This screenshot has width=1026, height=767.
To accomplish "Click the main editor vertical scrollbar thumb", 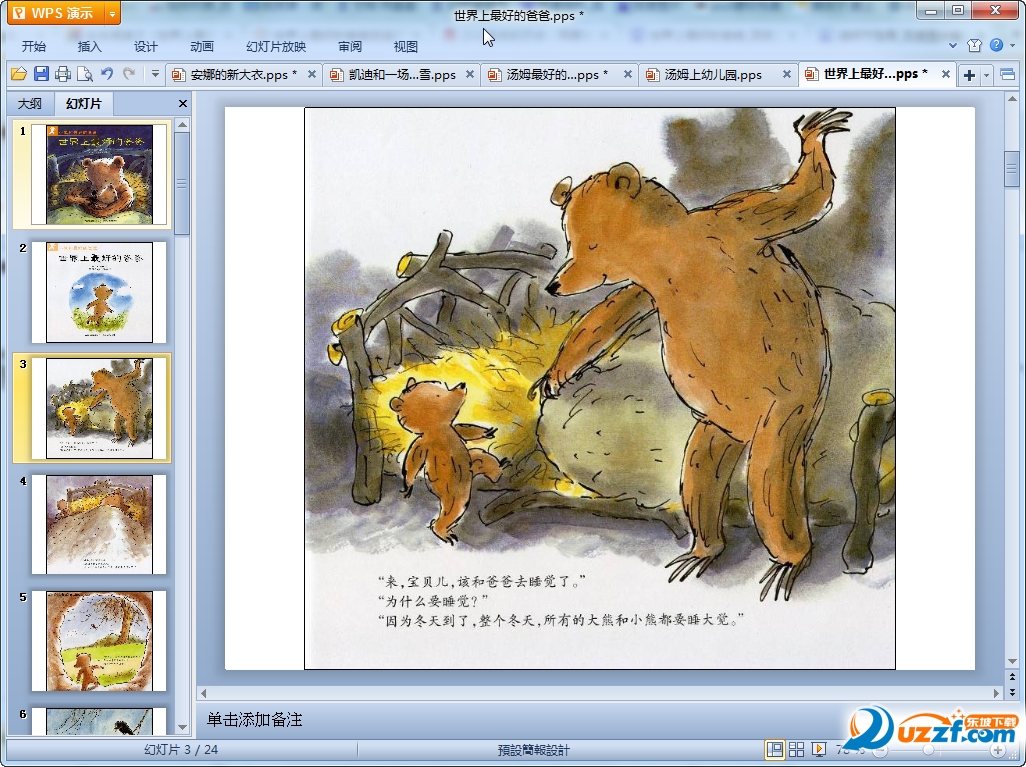I will point(1012,168).
